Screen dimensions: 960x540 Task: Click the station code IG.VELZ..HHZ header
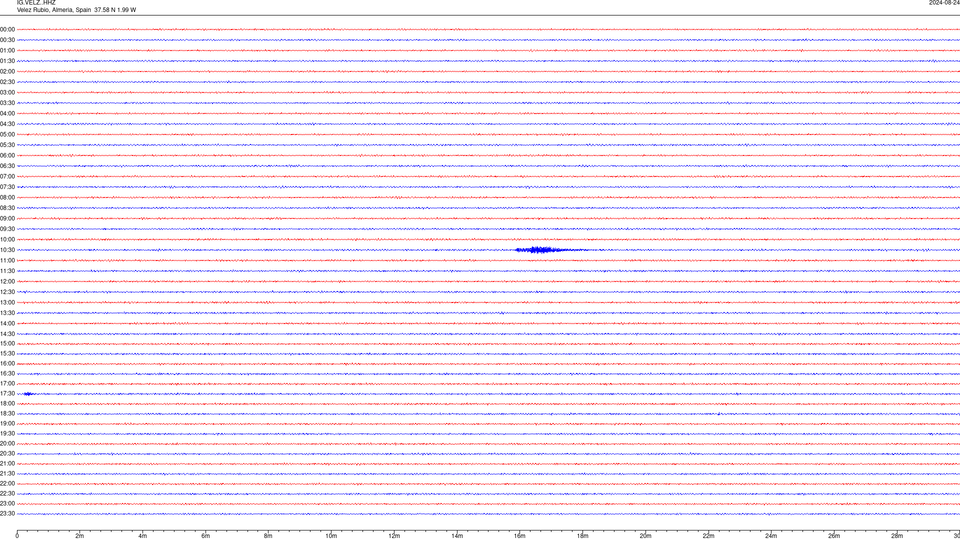tap(36, 2)
